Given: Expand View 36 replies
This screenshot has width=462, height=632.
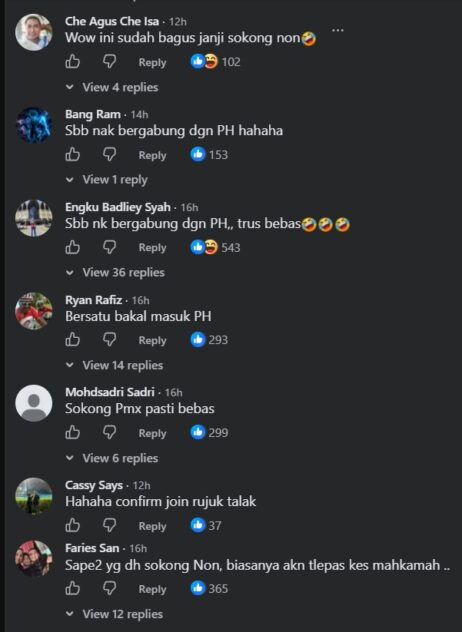Looking at the screenshot, I should point(115,272).
